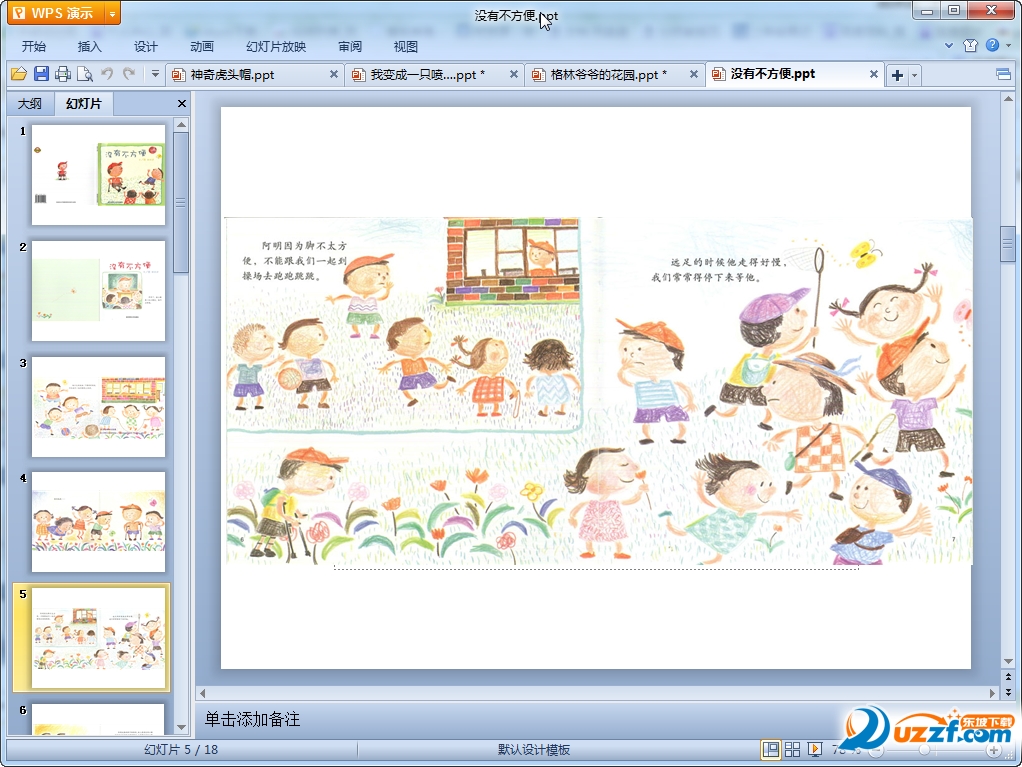Click horizontal scrollbar left arrow

(203, 693)
